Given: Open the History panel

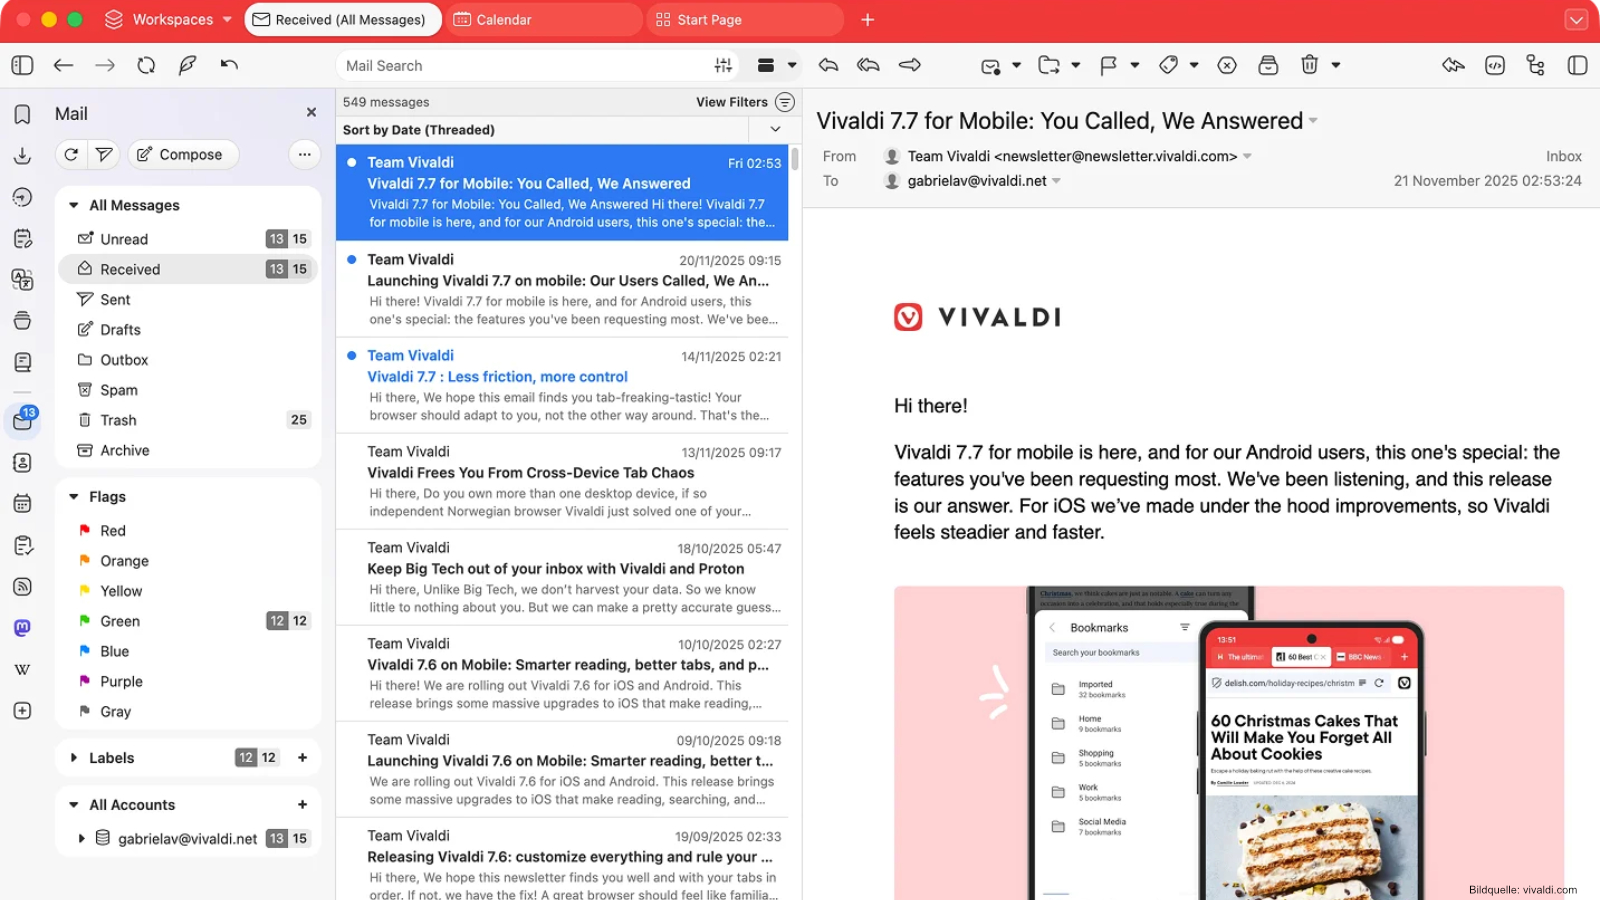Looking at the screenshot, I should (22, 197).
